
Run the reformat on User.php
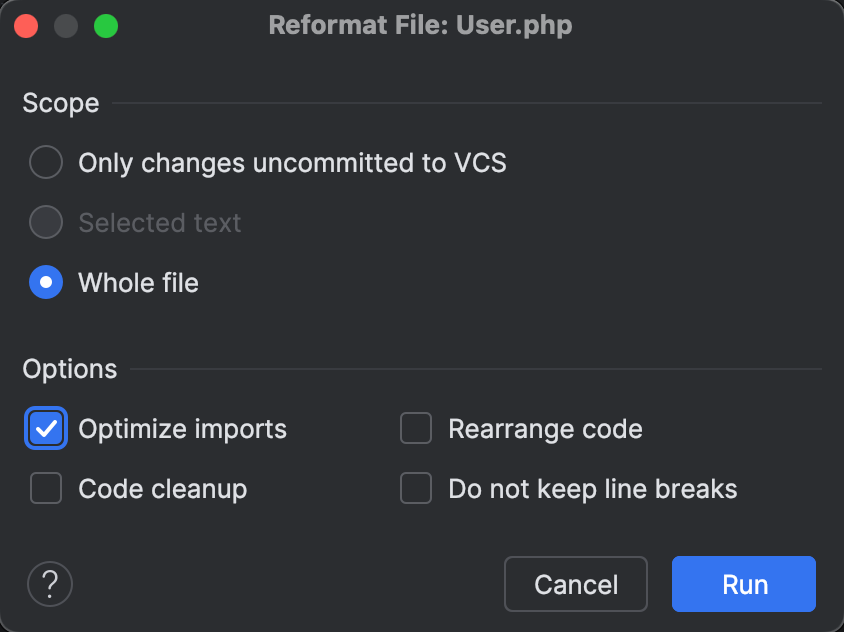(x=743, y=584)
